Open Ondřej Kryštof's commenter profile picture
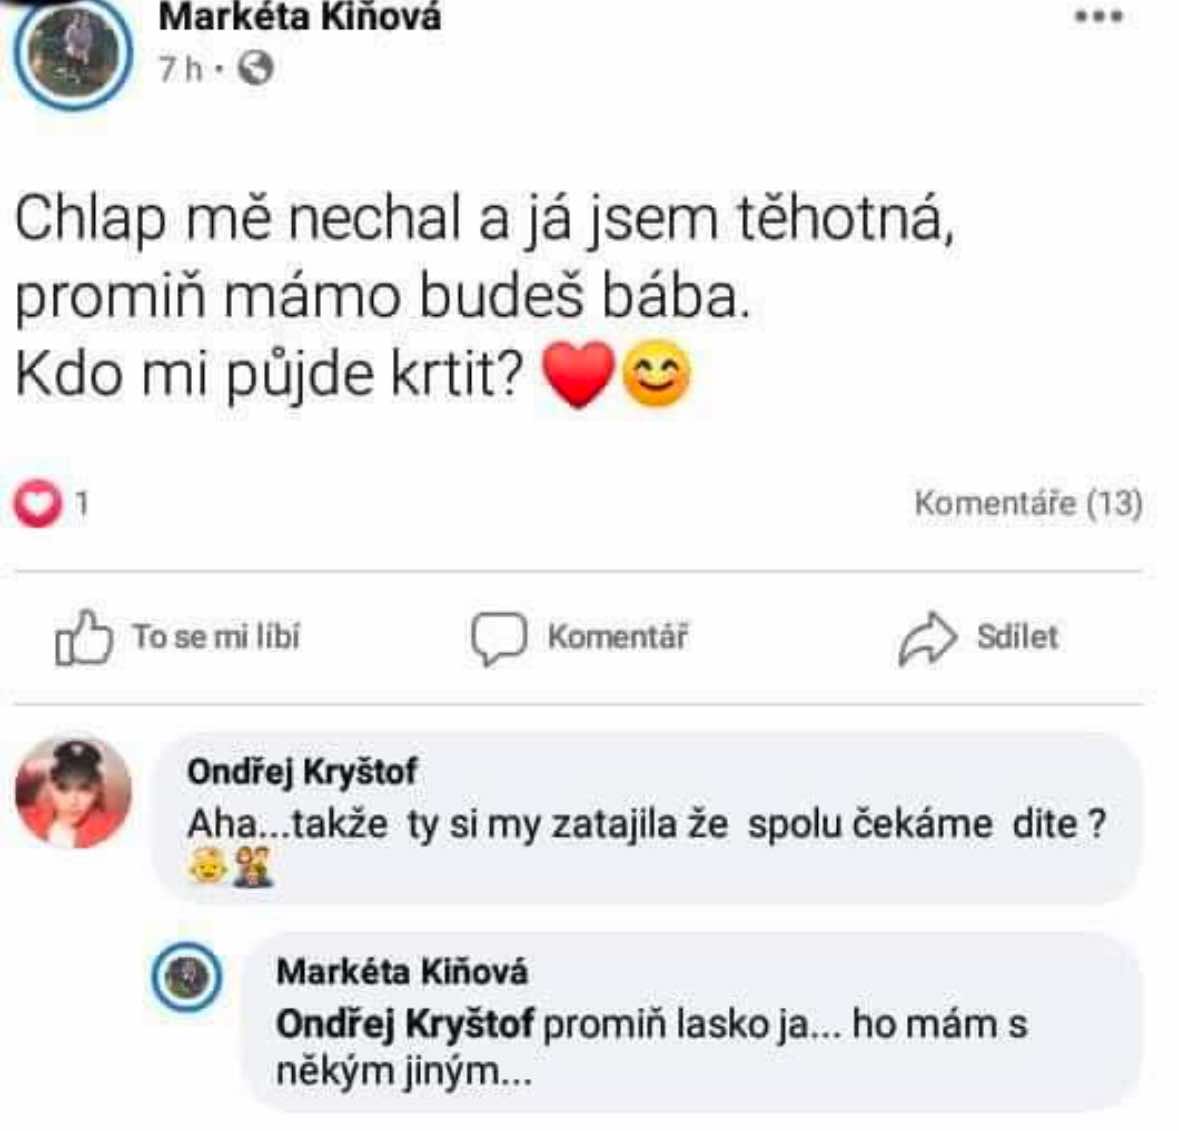Image resolution: width=1179 pixels, height=1131 pixels. [73, 792]
